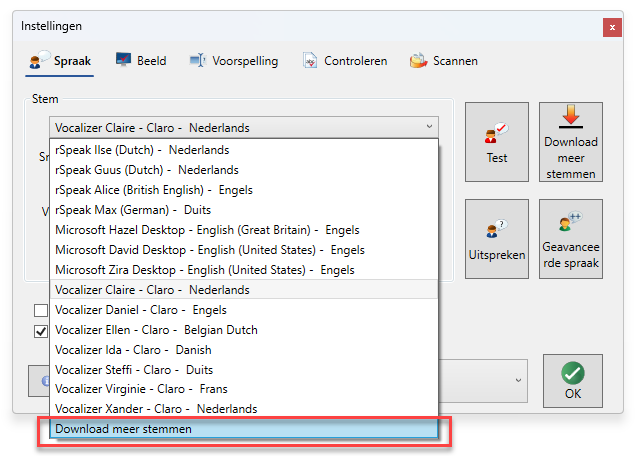644x456 pixels.
Task: Open Geavanceerde spraak settings
Action: (570, 239)
